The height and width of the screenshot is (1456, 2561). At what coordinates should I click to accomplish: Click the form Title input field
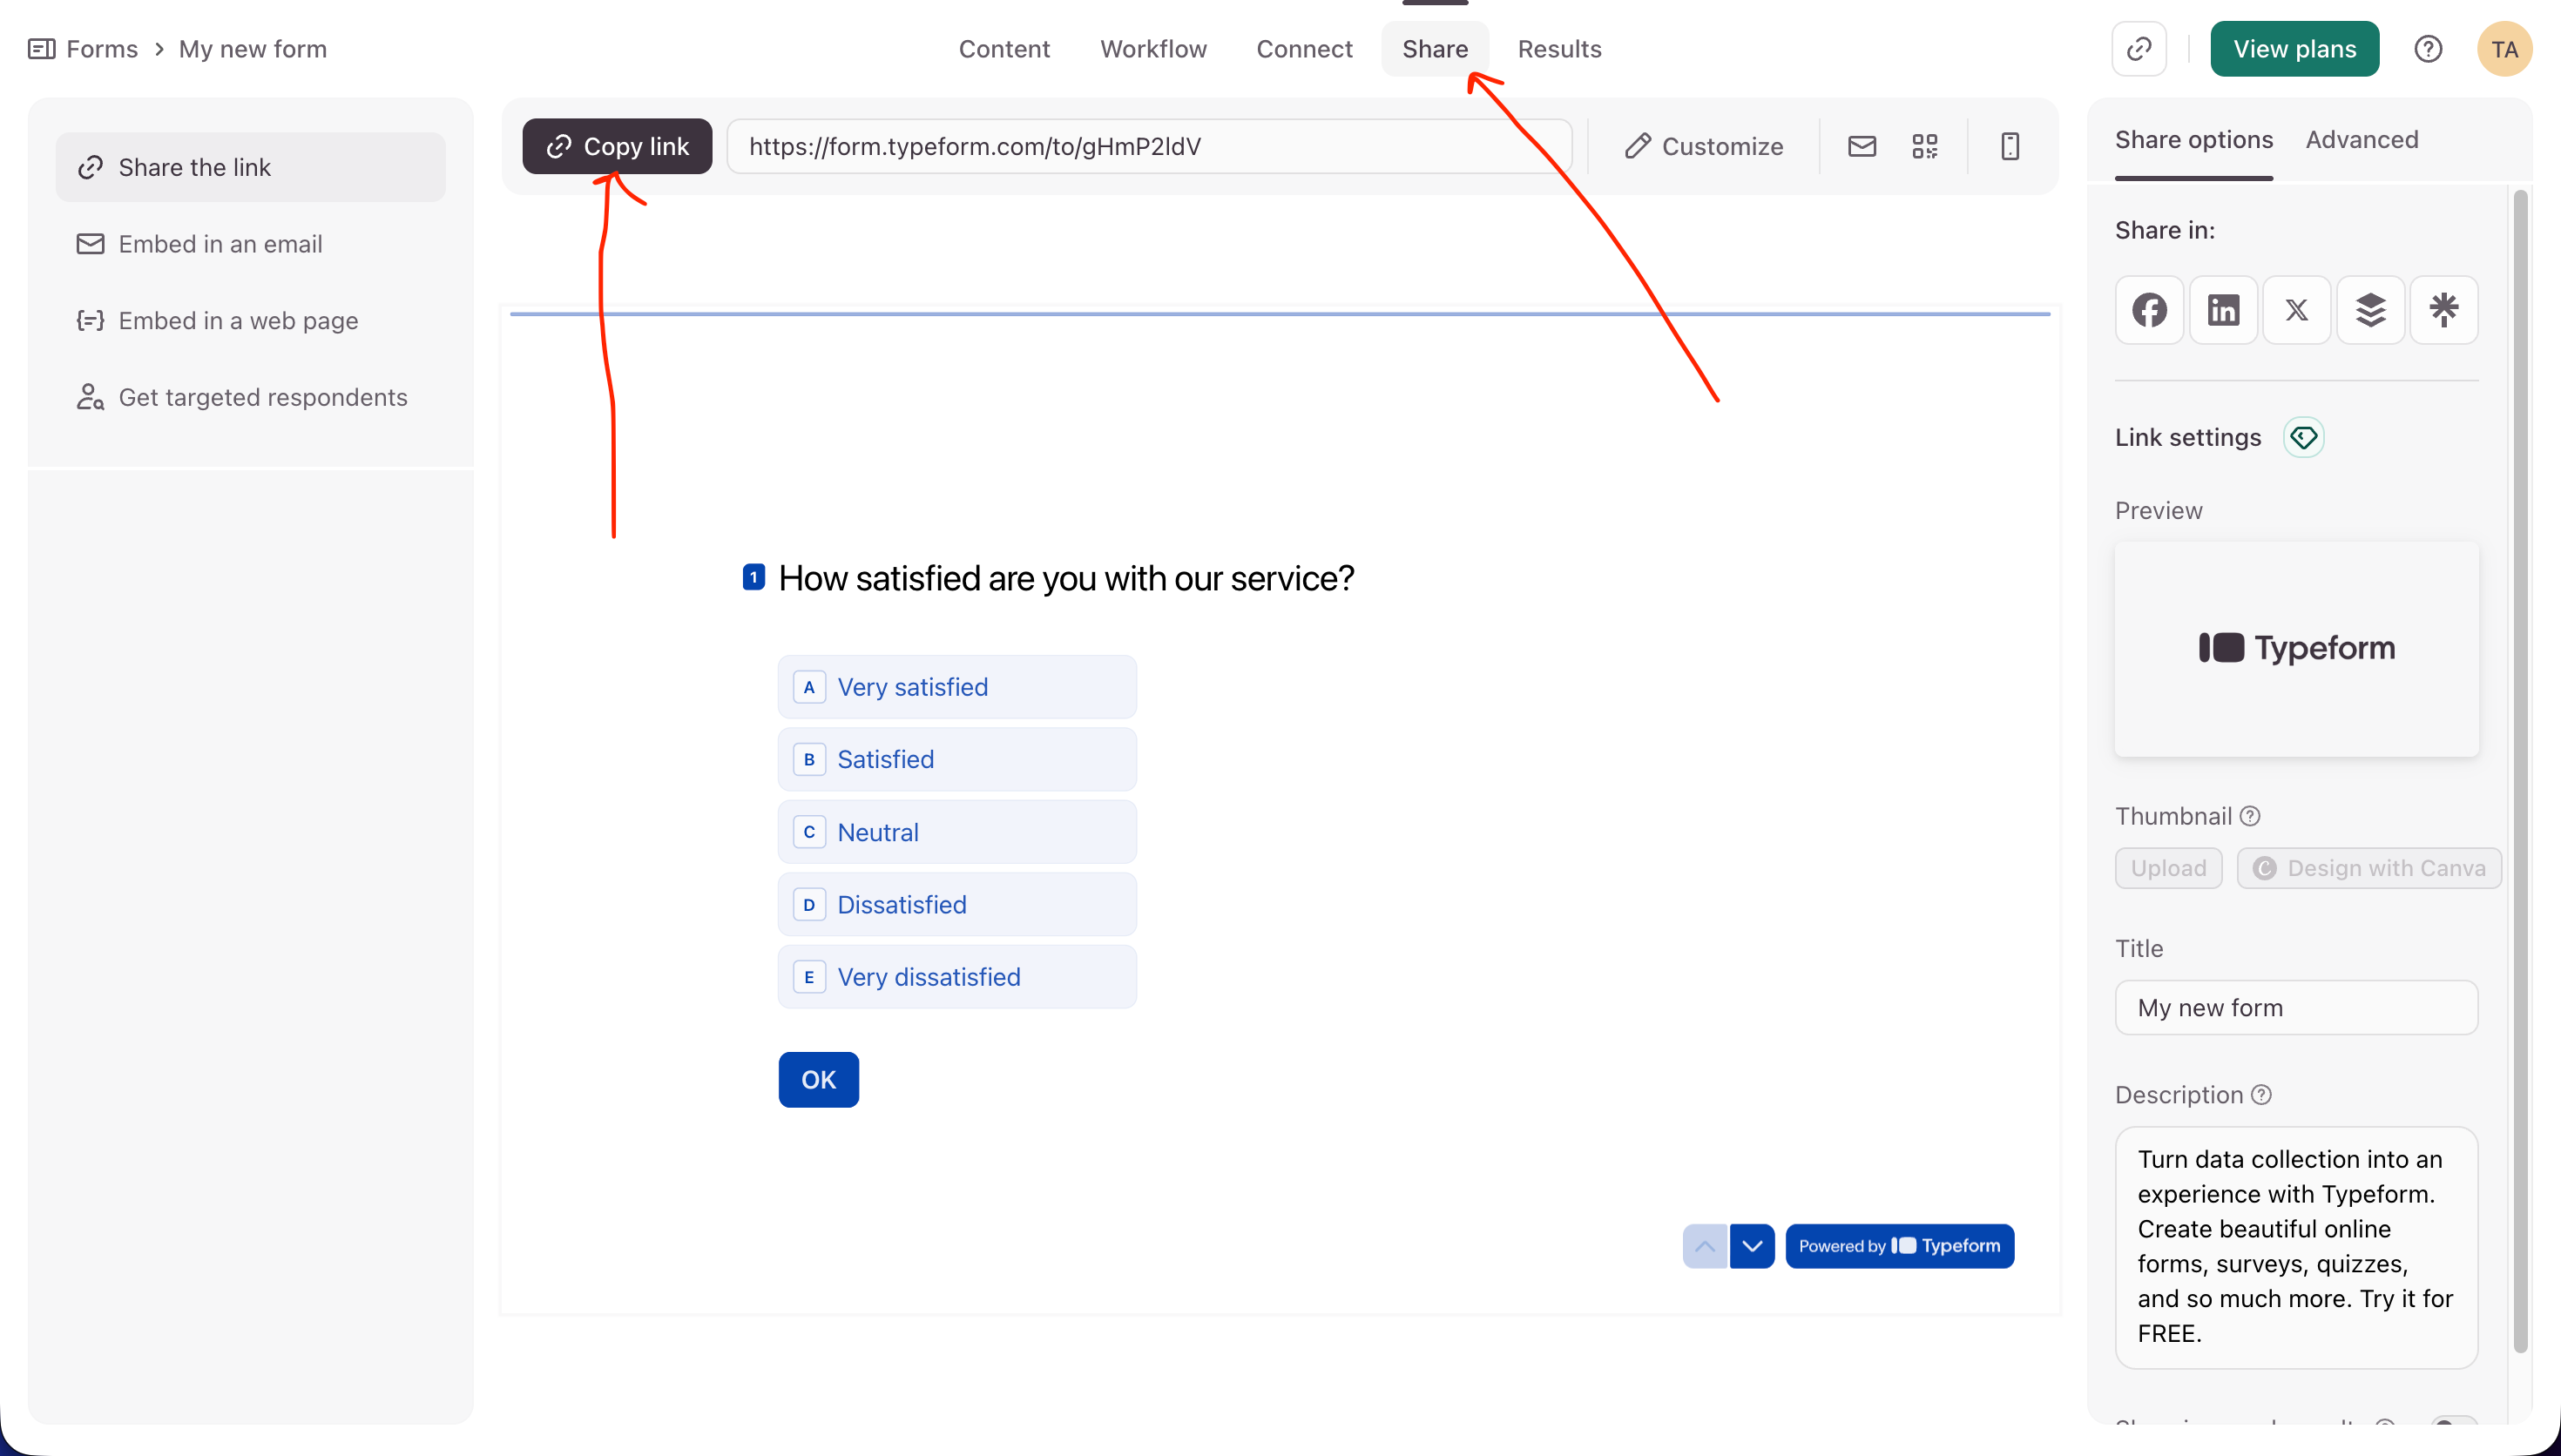click(x=2295, y=1008)
